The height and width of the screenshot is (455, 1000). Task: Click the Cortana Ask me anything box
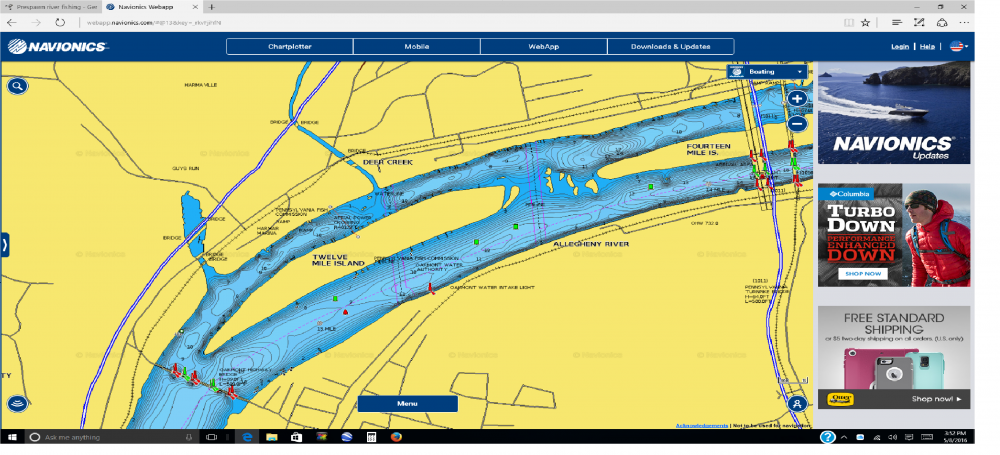coord(112,437)
